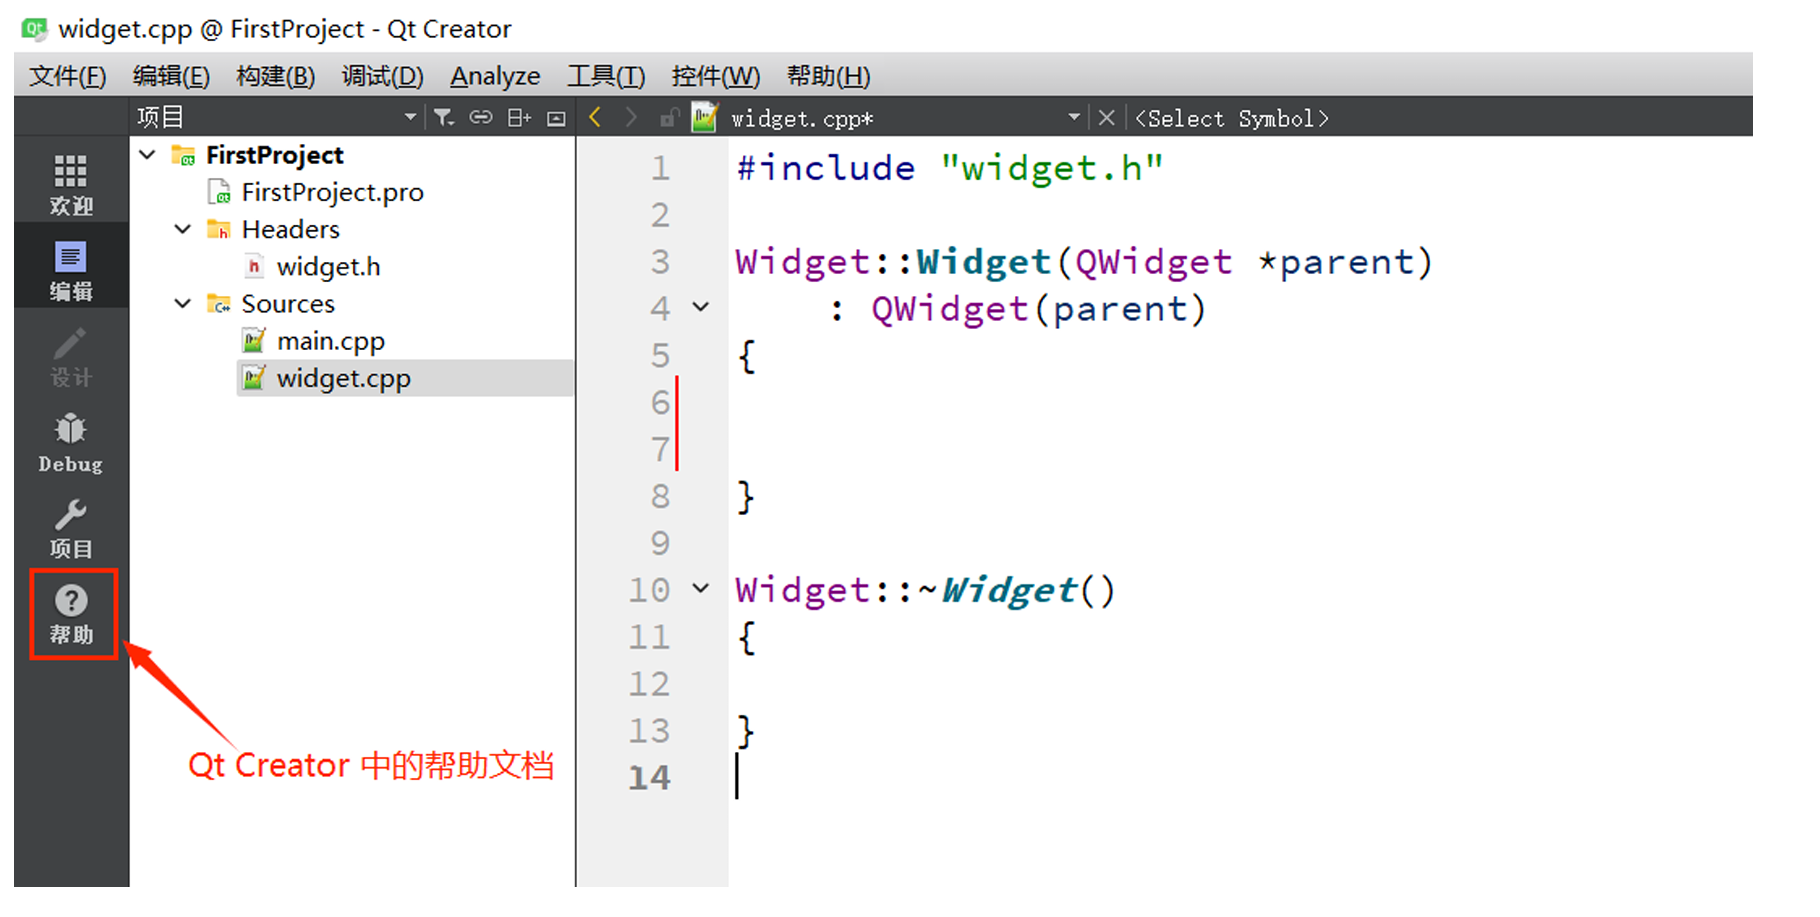Click the filter tree icon

click(x=444, y=118)
